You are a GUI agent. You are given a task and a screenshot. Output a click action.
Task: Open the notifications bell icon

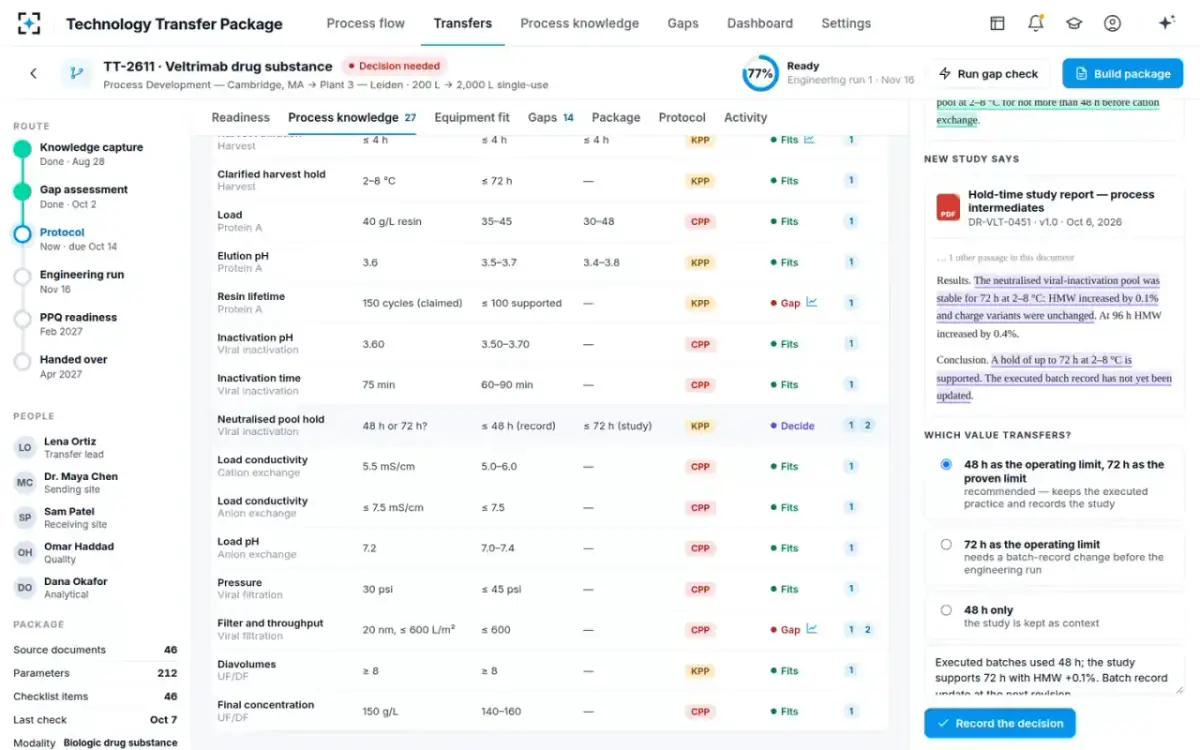[x=1036, y=23]
